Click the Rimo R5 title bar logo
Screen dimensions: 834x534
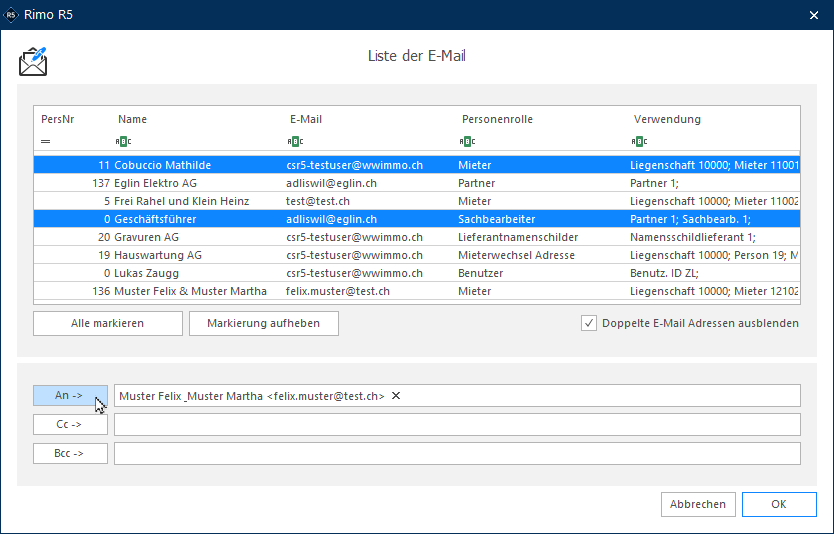coord(11,15)
